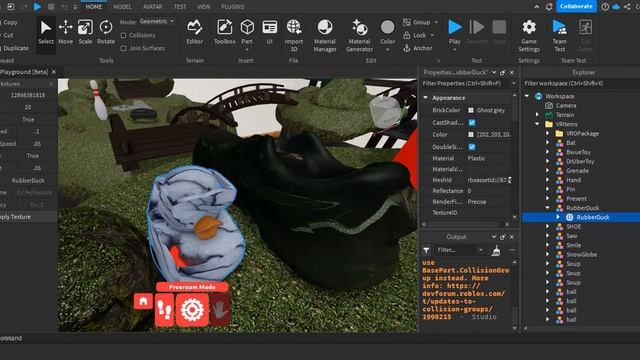Click the in-game footsteps button
Screen dimensions: 640x360
[164, 310]
